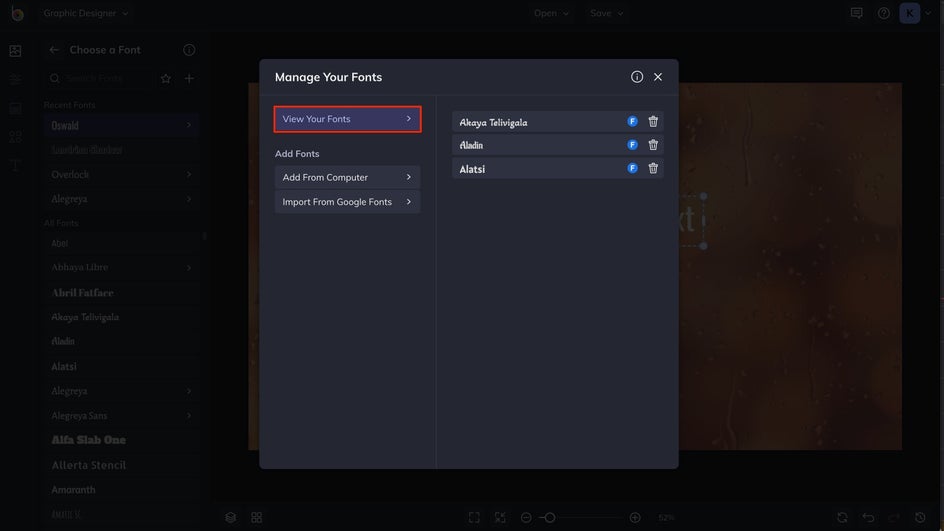Click the history clock icon
The width and height of the screenshot is (944, 531).
click(x=920, y=517)
